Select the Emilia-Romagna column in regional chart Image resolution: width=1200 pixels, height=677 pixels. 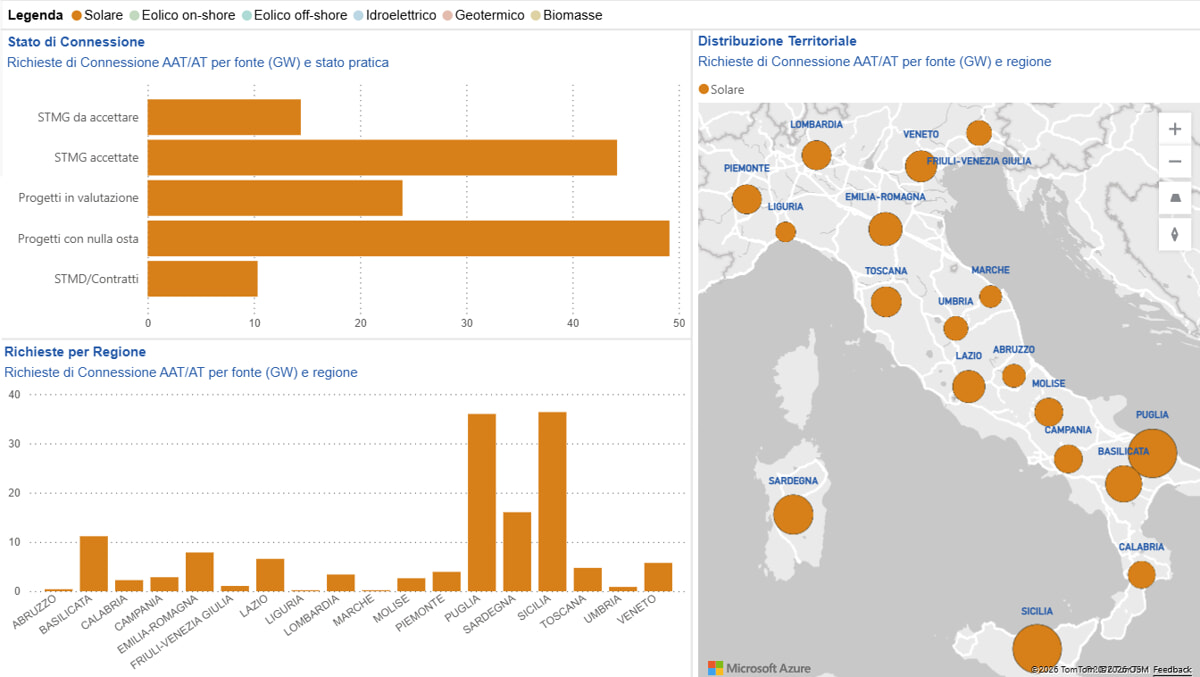pyautogui.click(x=200, y=572)
